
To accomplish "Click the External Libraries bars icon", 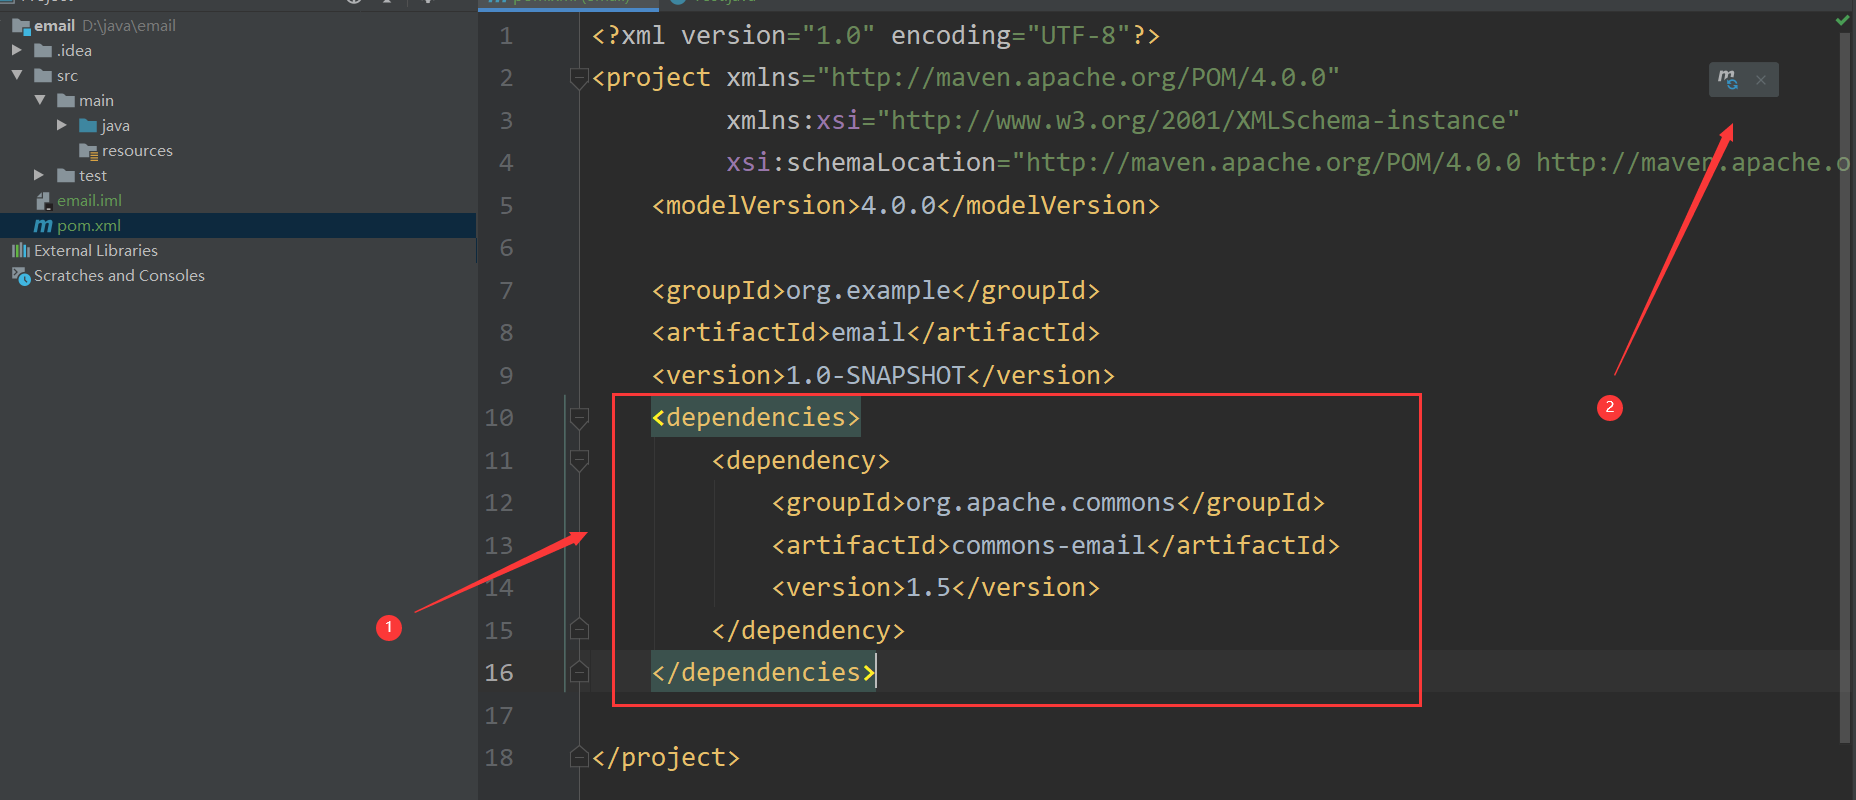I will [x=20, y=251].
